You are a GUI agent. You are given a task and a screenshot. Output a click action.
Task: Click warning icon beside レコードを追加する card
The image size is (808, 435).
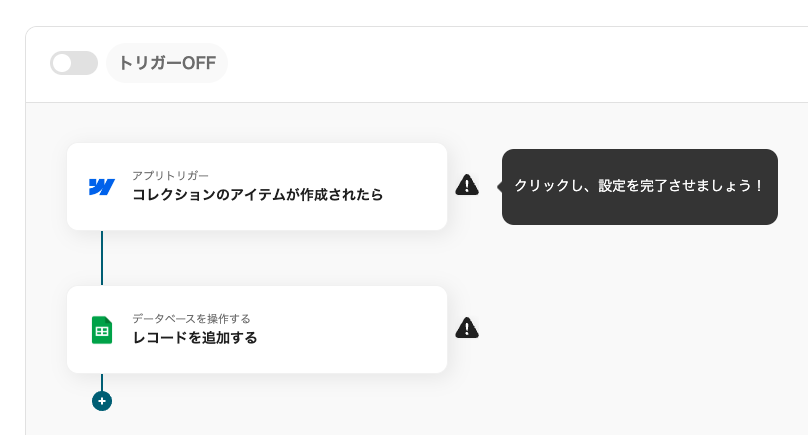pos(467,328)
